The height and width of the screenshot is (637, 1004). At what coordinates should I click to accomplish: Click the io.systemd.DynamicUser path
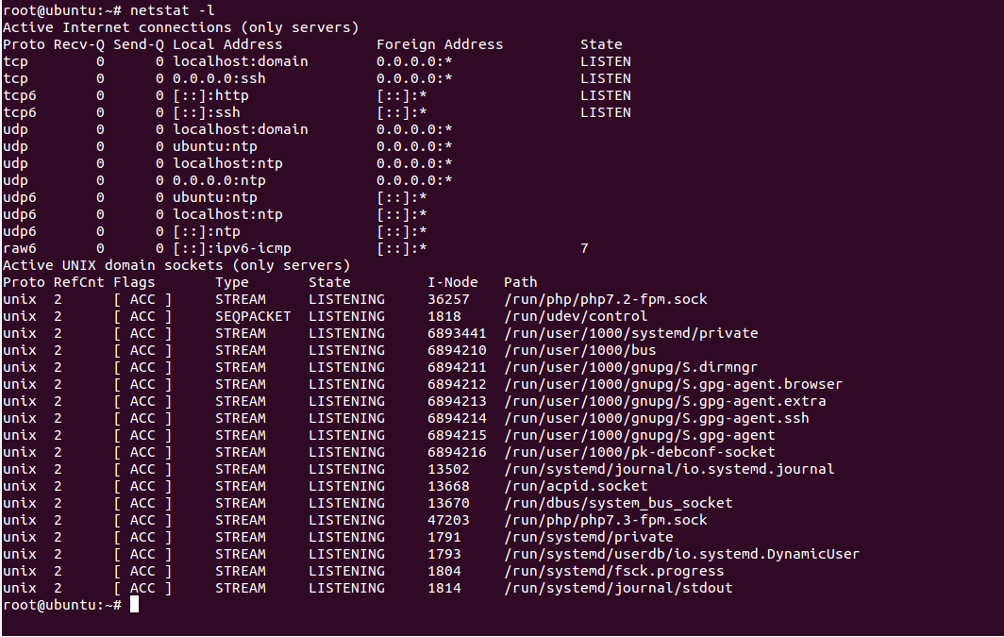pyautogui.click(x=681, y=554)
